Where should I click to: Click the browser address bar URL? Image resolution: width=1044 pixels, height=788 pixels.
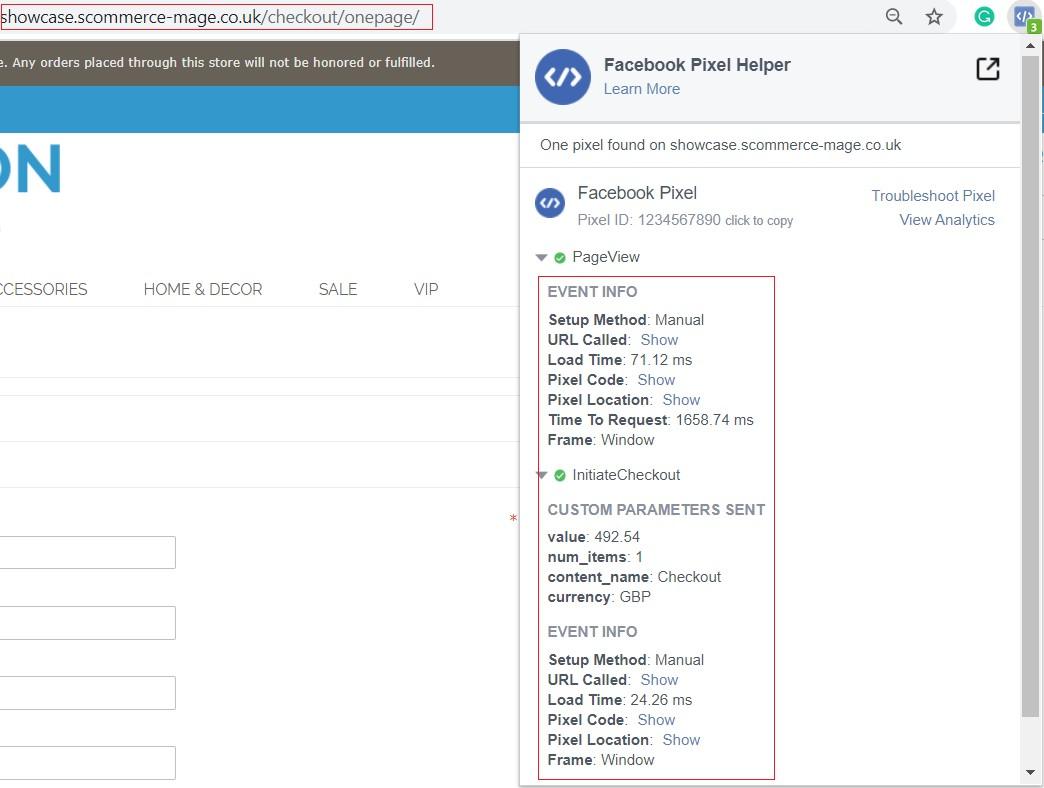pyautogui.click(x=210, y=17)
